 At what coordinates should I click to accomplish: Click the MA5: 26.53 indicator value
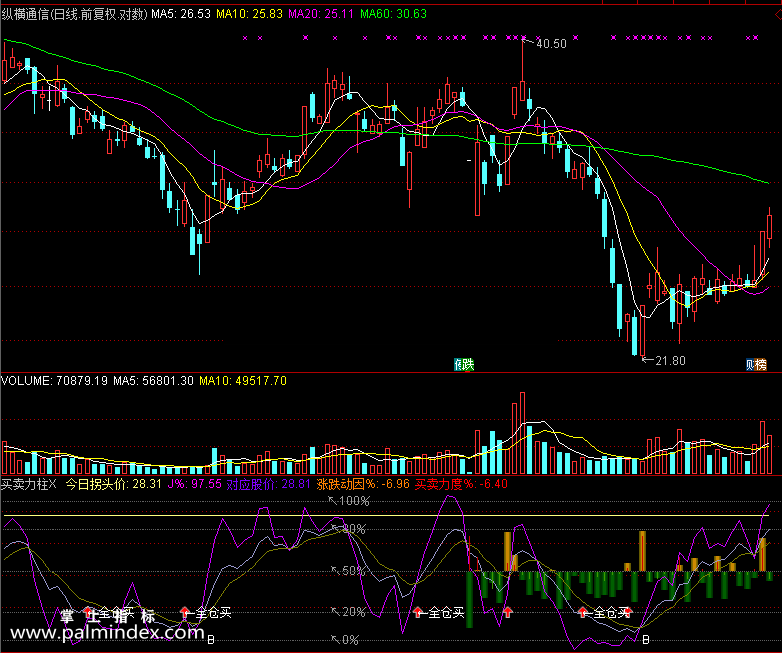pyautogui.click(x=181, y=14)
